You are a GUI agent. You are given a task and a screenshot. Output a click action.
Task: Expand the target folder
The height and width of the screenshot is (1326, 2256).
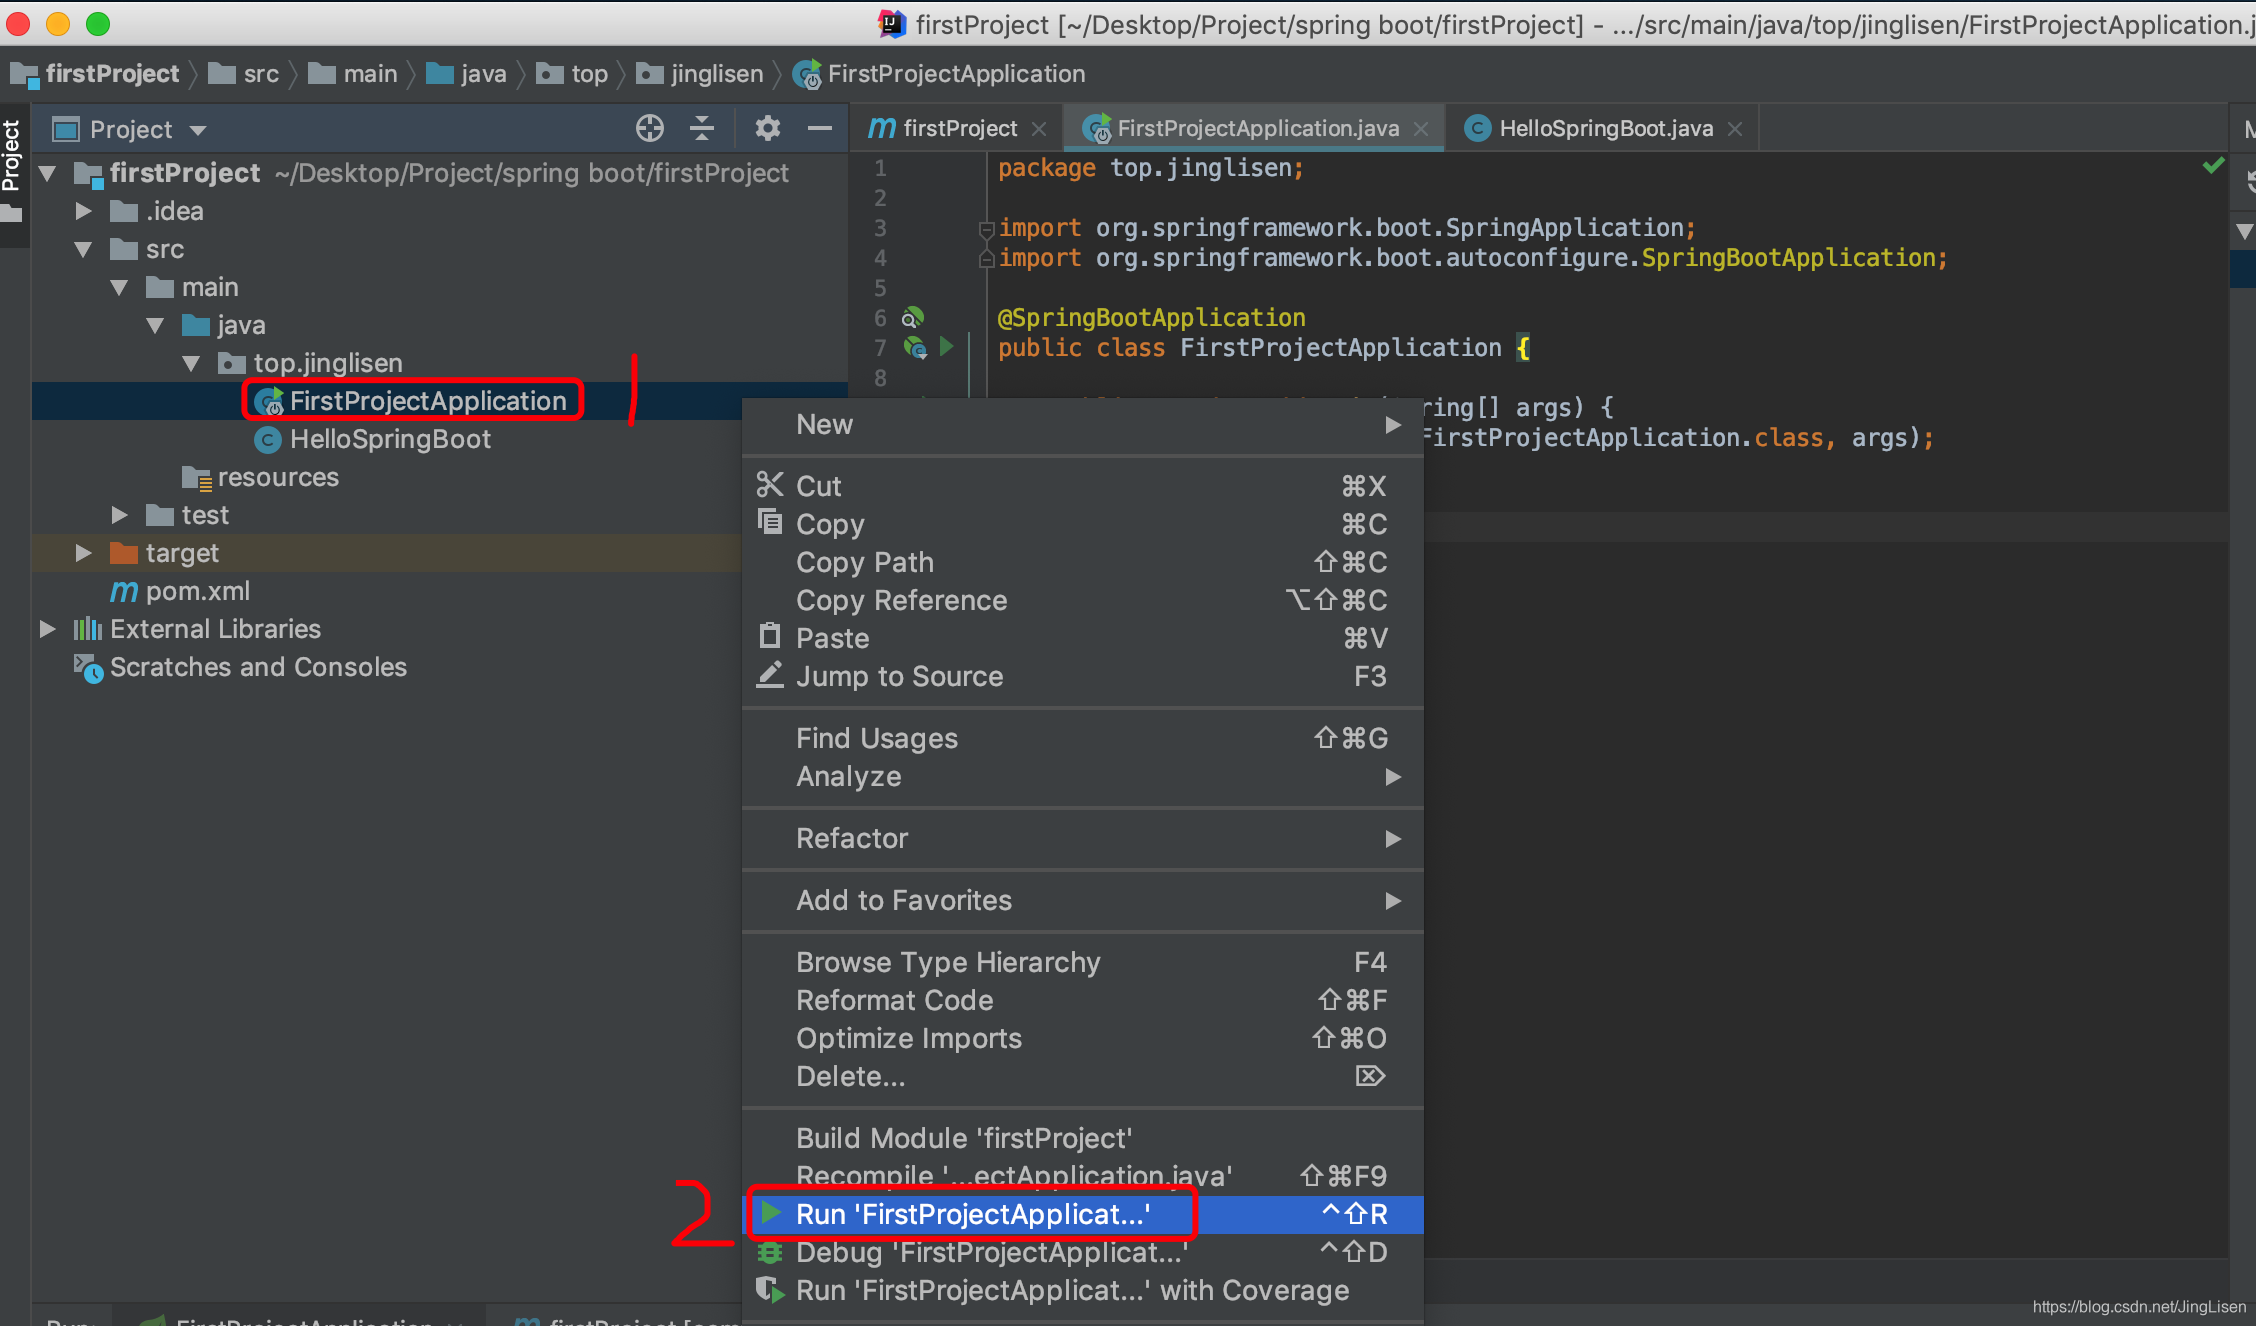(83, 553)
